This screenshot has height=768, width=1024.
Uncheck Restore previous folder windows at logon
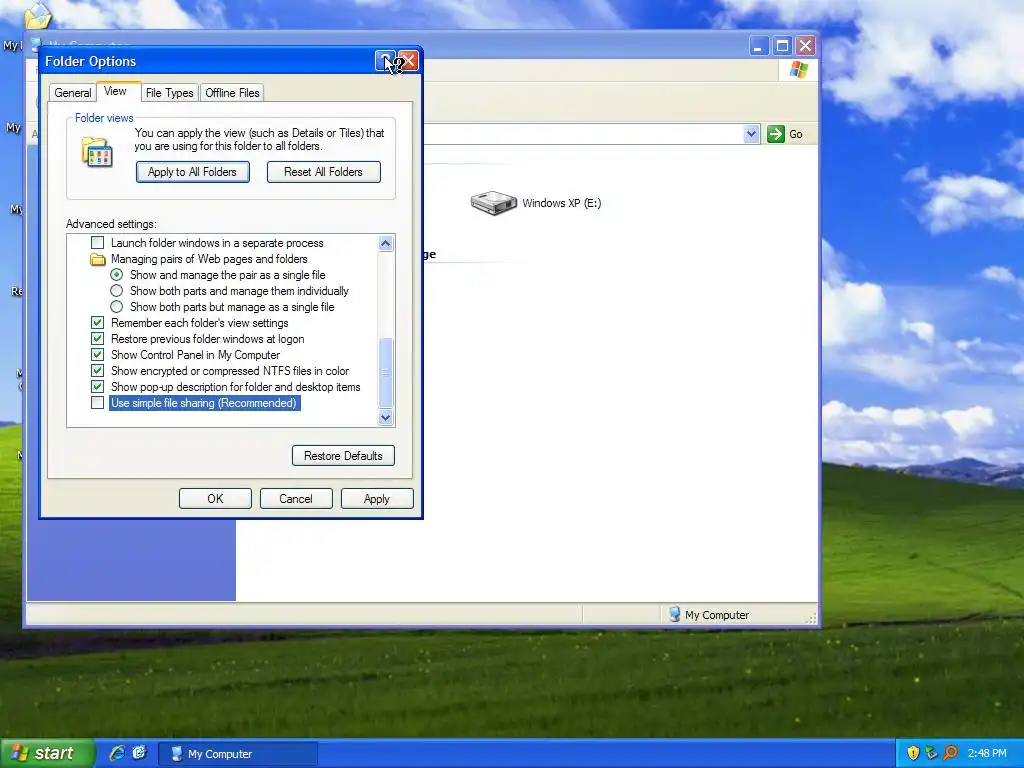[97, 339]
